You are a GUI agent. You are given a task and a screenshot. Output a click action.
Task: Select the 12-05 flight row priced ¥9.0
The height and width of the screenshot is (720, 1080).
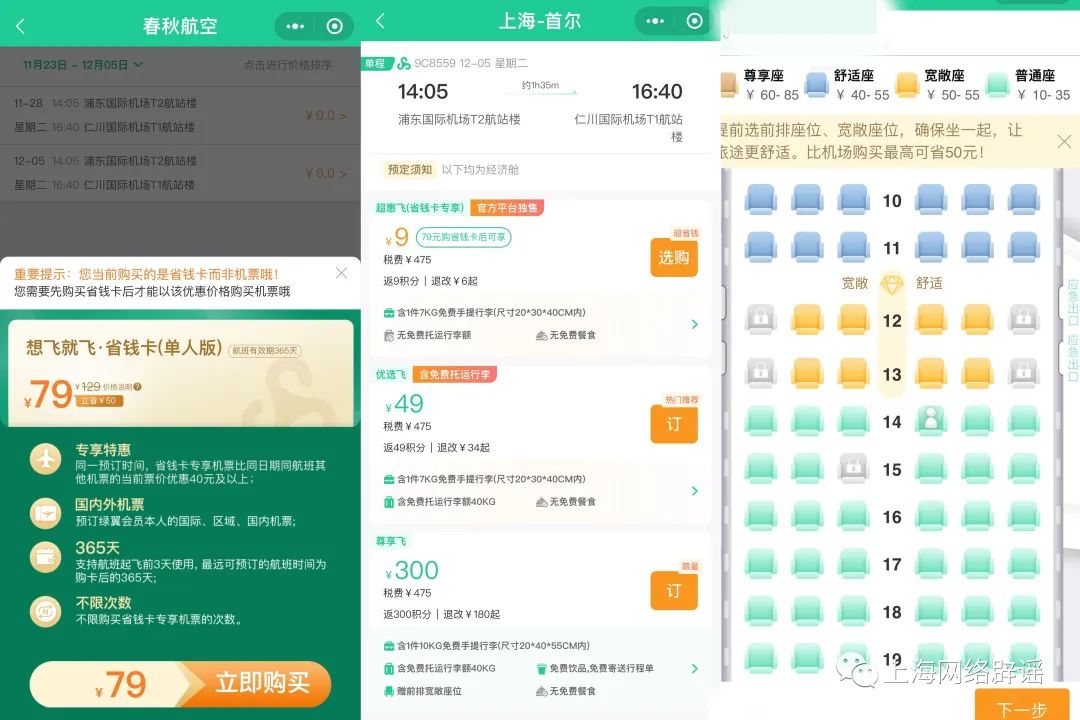(180, 173)
